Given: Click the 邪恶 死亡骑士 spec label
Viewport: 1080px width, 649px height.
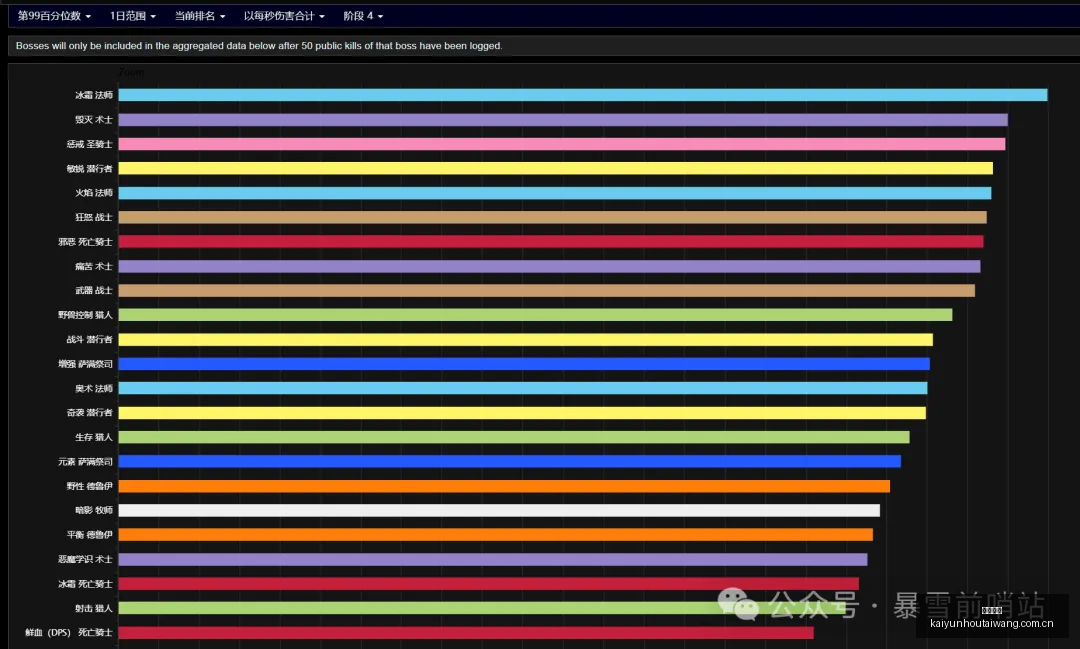Looking at the screenshot, I should pos(85,242).
